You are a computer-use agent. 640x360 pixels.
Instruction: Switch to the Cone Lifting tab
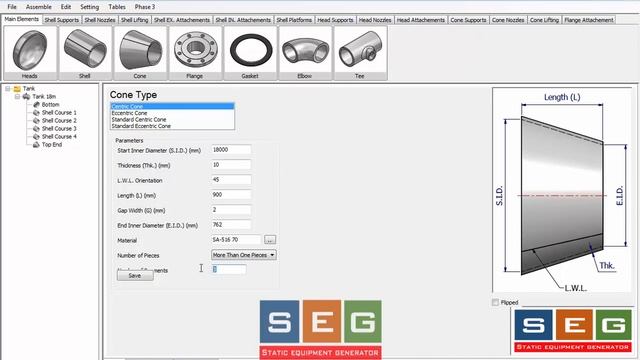tap(544, 20)
